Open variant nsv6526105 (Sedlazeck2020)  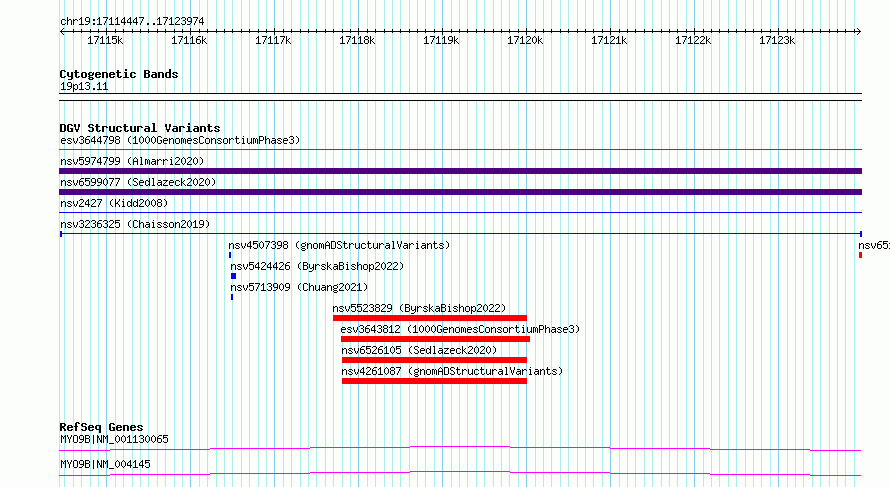tap(419, 350)
